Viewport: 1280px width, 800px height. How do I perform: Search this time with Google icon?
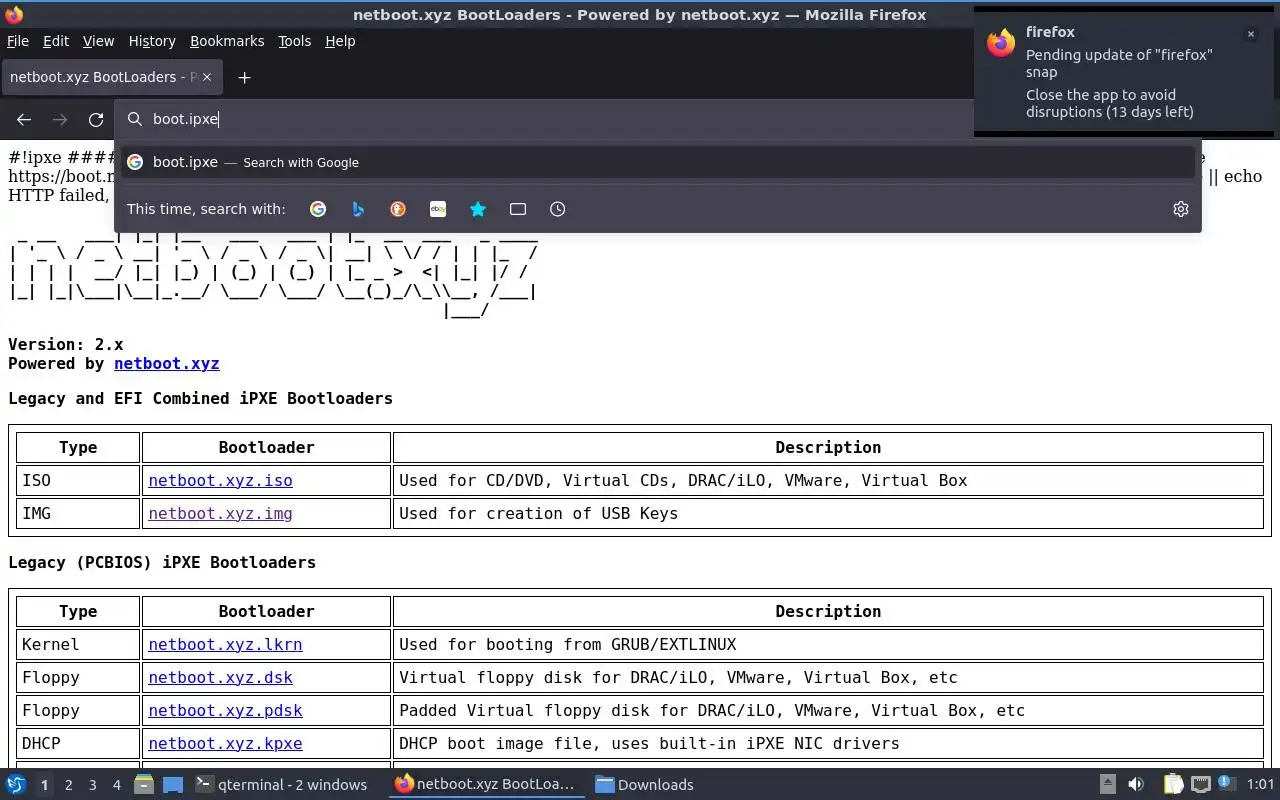[318, 209]
